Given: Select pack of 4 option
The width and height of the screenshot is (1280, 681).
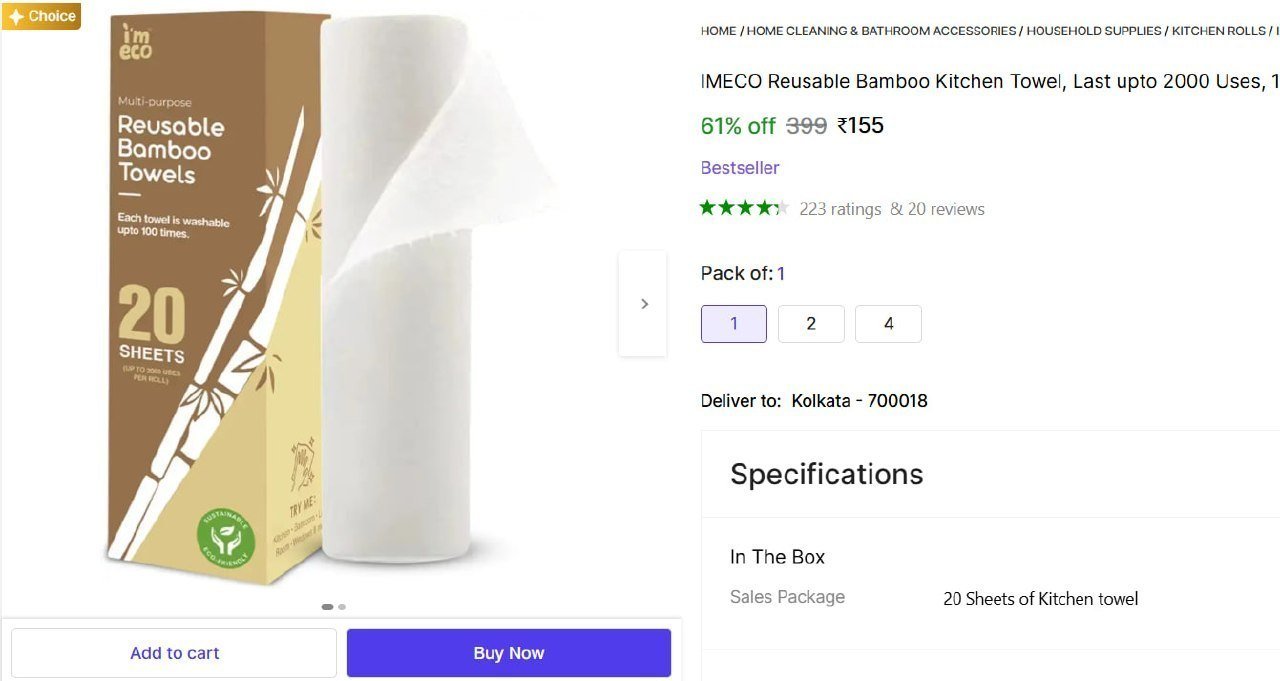Looking at the screenshot, I should click(888, 324).
